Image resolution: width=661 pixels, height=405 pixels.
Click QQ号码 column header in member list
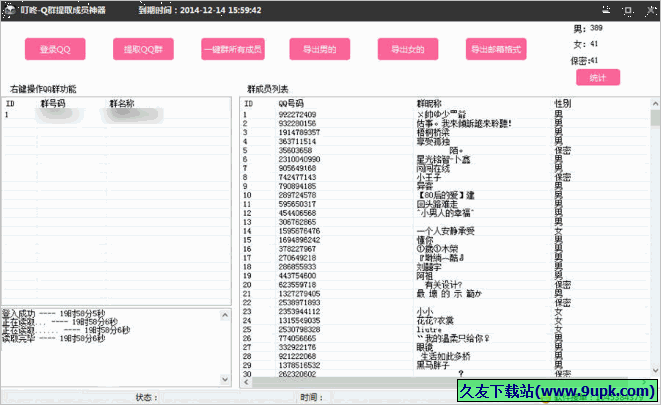291,103
